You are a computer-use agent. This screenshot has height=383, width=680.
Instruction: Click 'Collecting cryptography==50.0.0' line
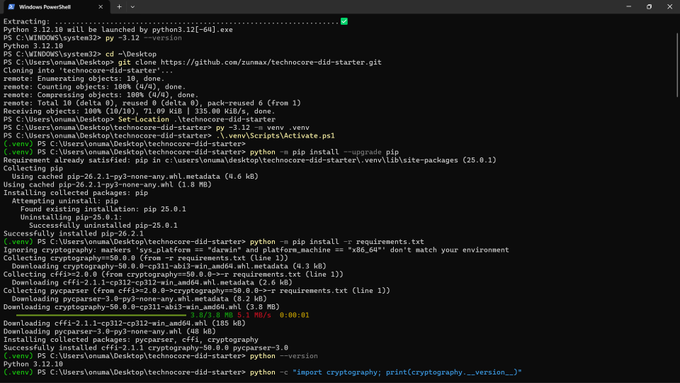[146, 258]
